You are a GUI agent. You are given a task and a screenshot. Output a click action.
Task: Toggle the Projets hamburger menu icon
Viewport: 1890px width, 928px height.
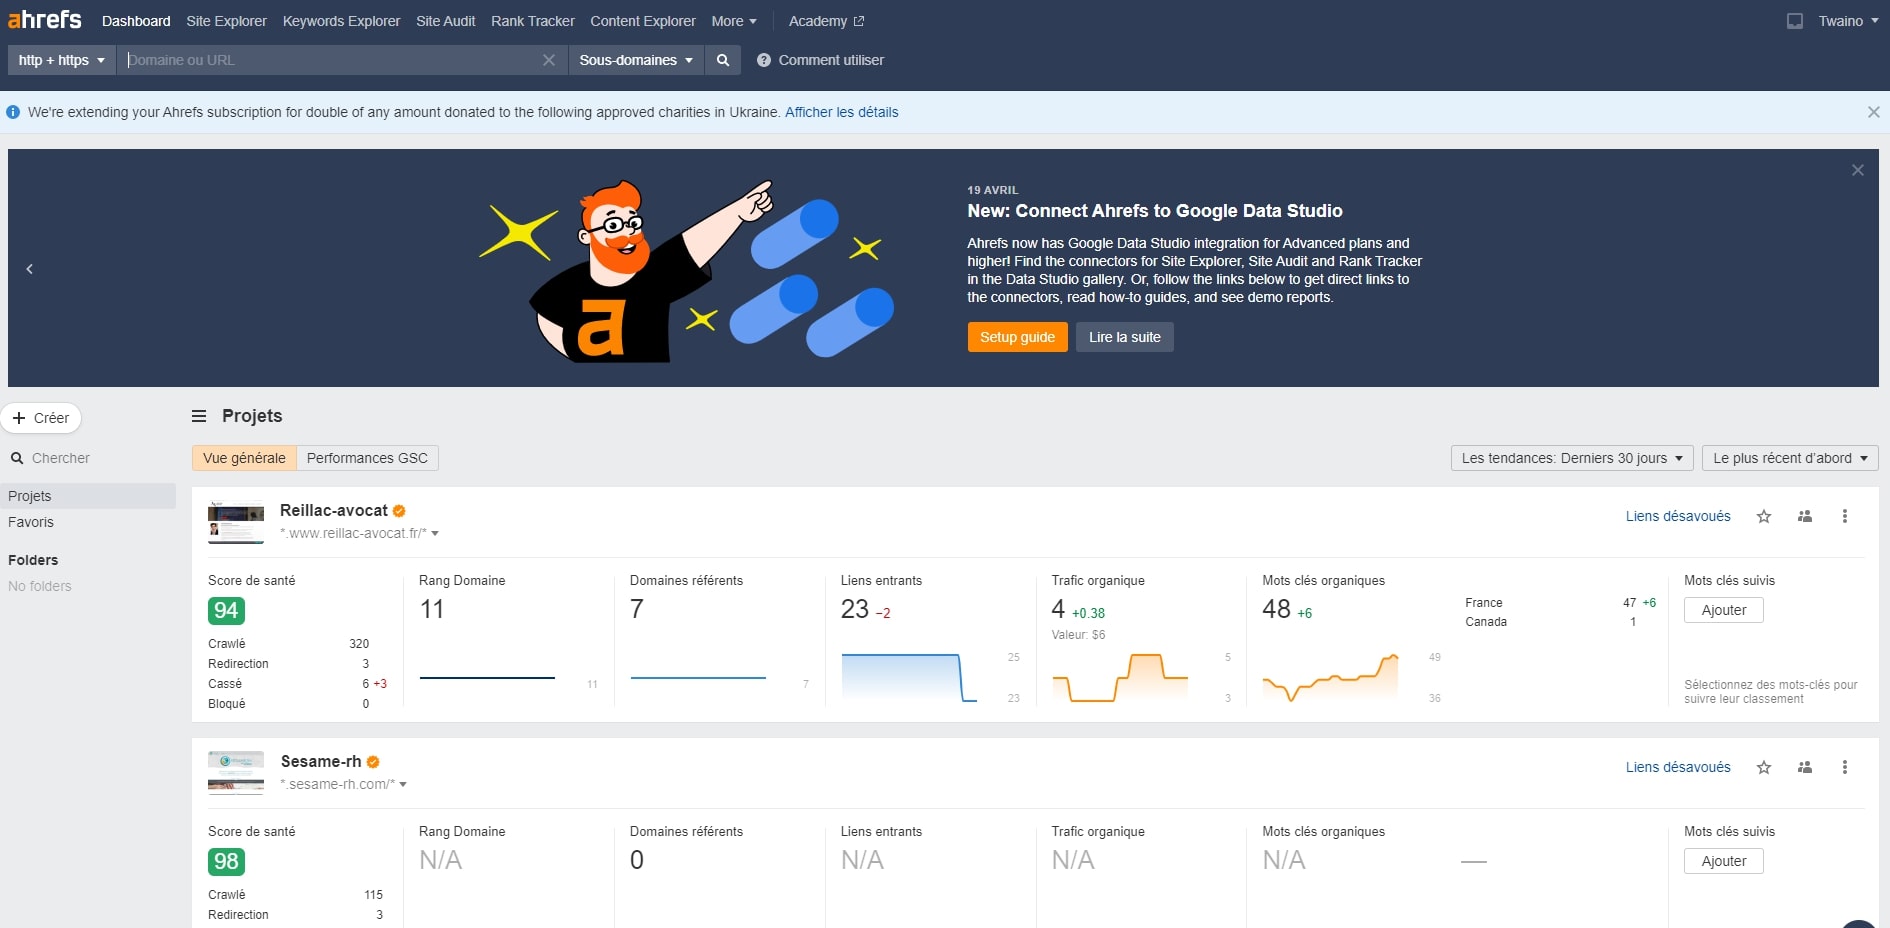pyautogui.click(x=199, y=416)
